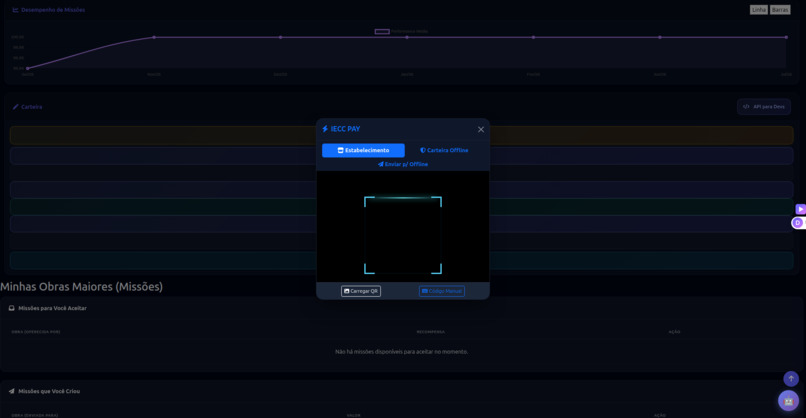Image resolution: width=806 pixels, height=418 pixels.
Task: Close the IECC PAY dialog
Action: tap(481, 130)
